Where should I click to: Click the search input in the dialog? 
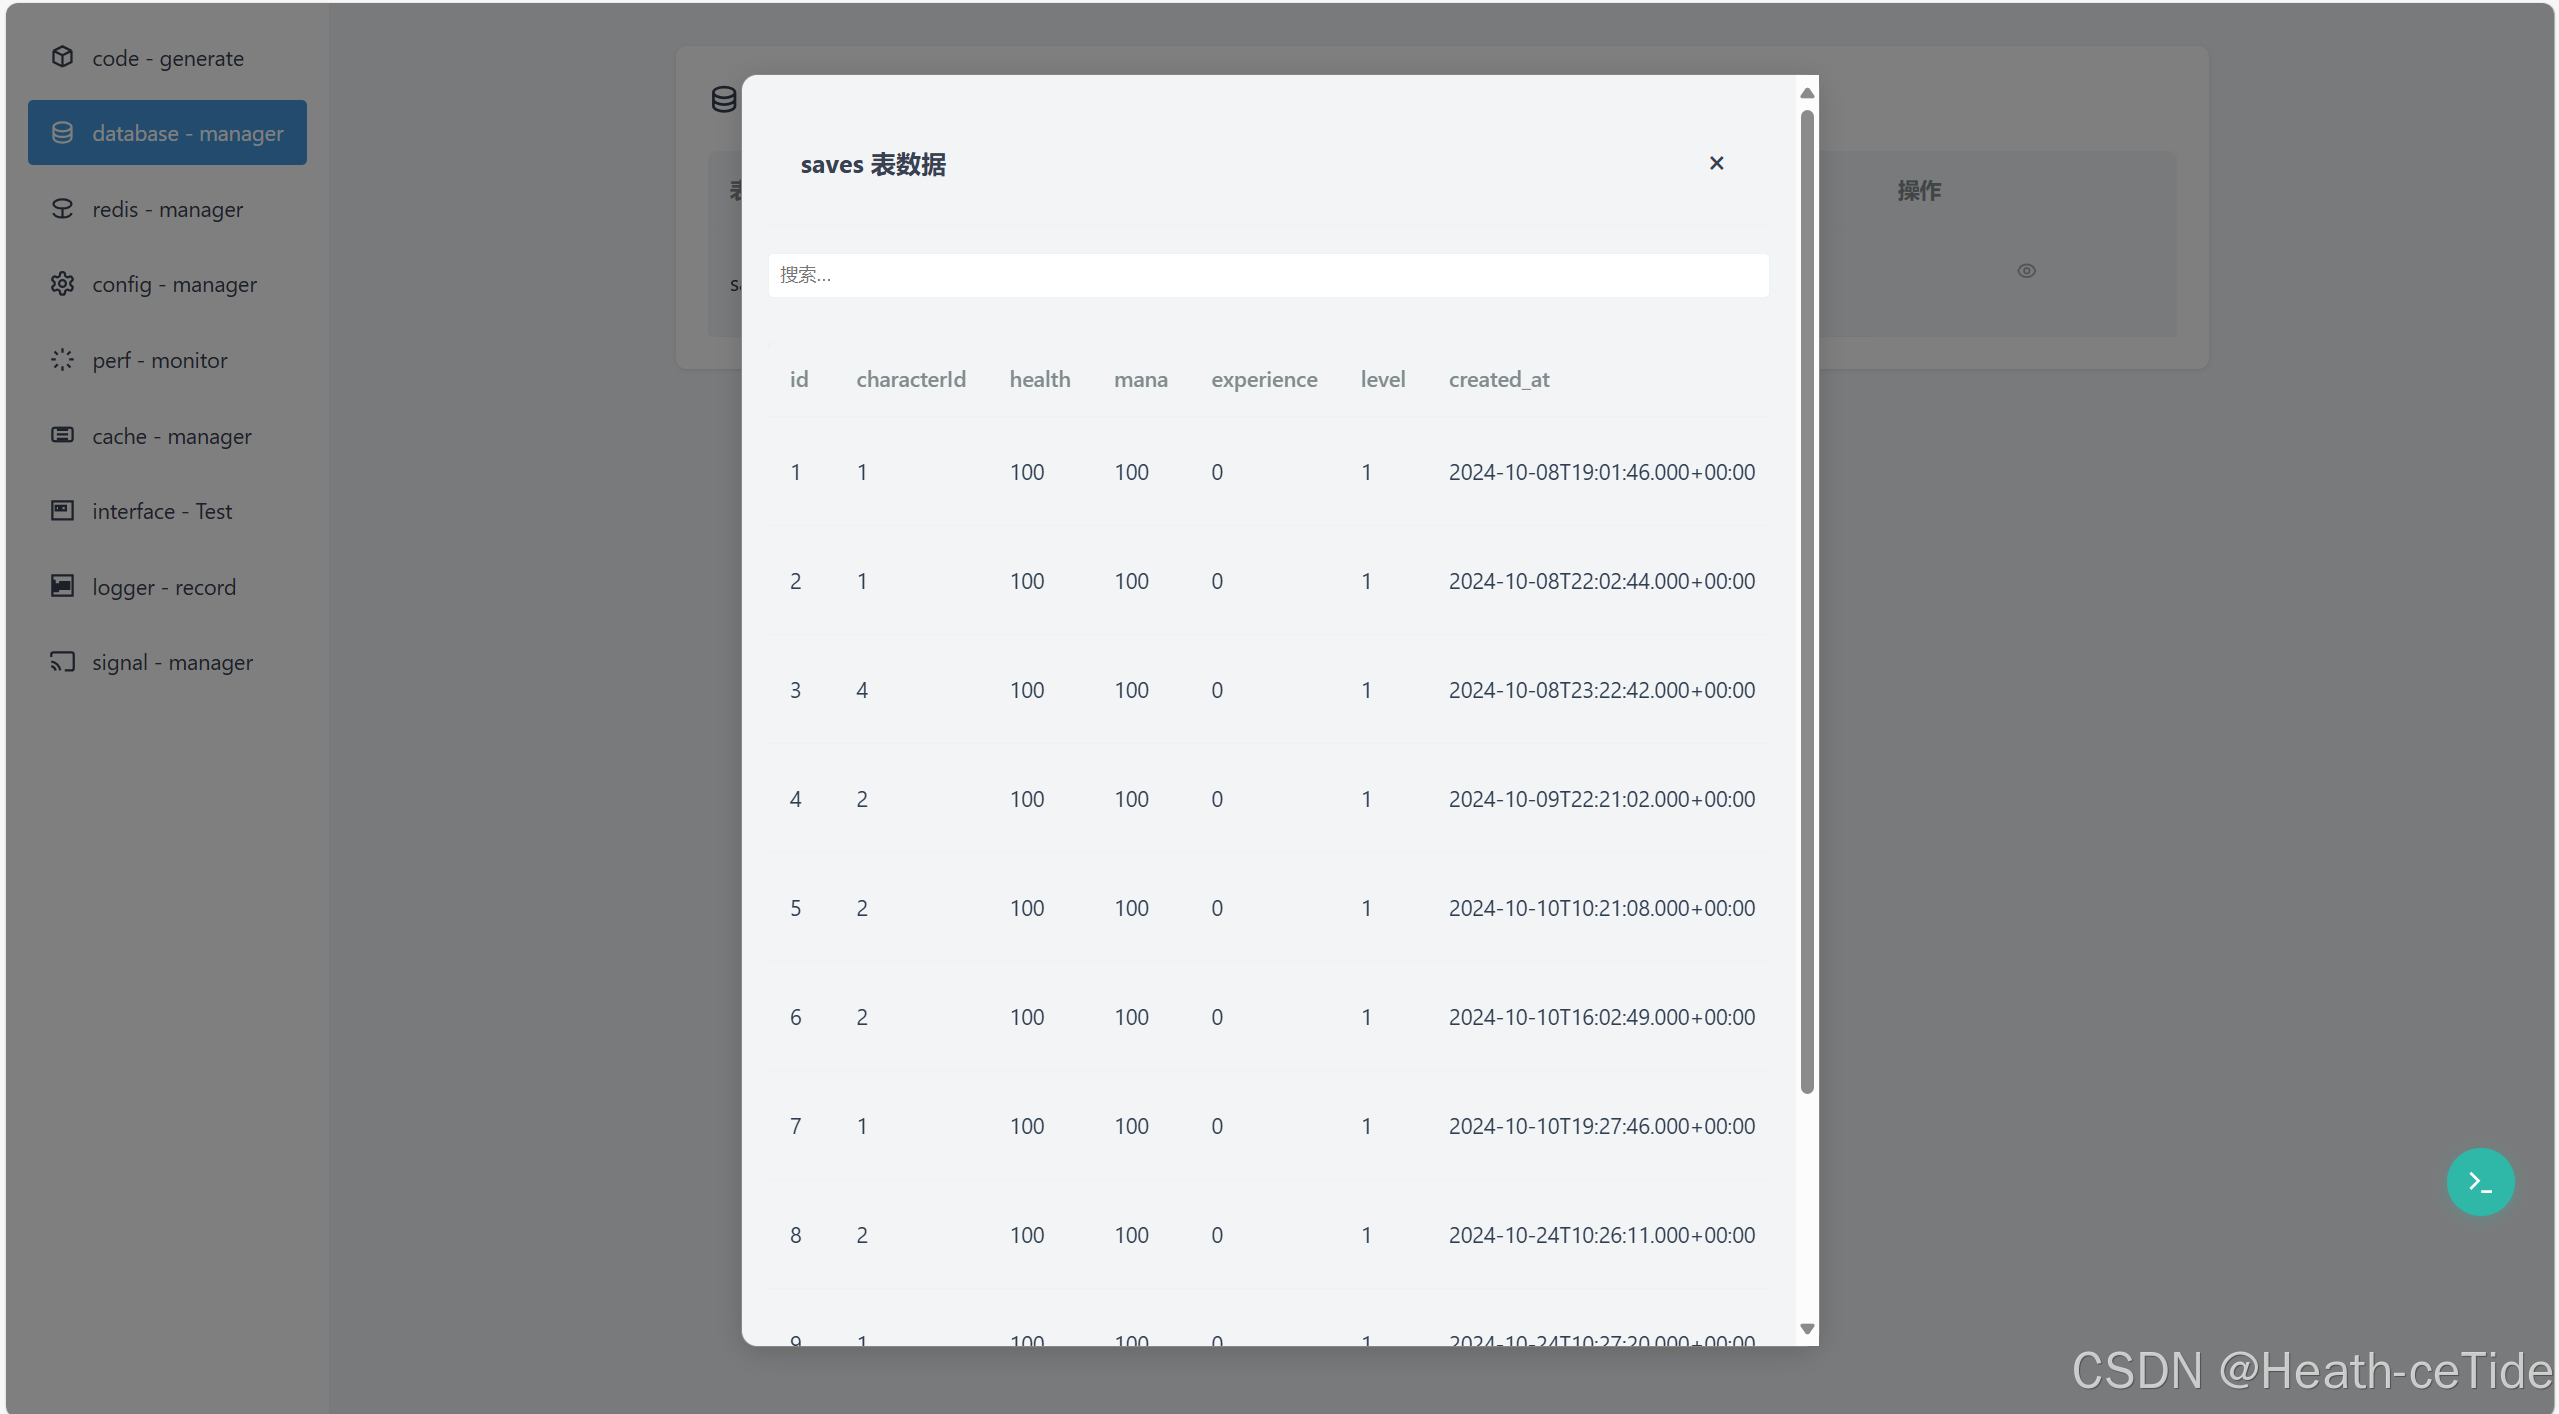pos(1267,275)
